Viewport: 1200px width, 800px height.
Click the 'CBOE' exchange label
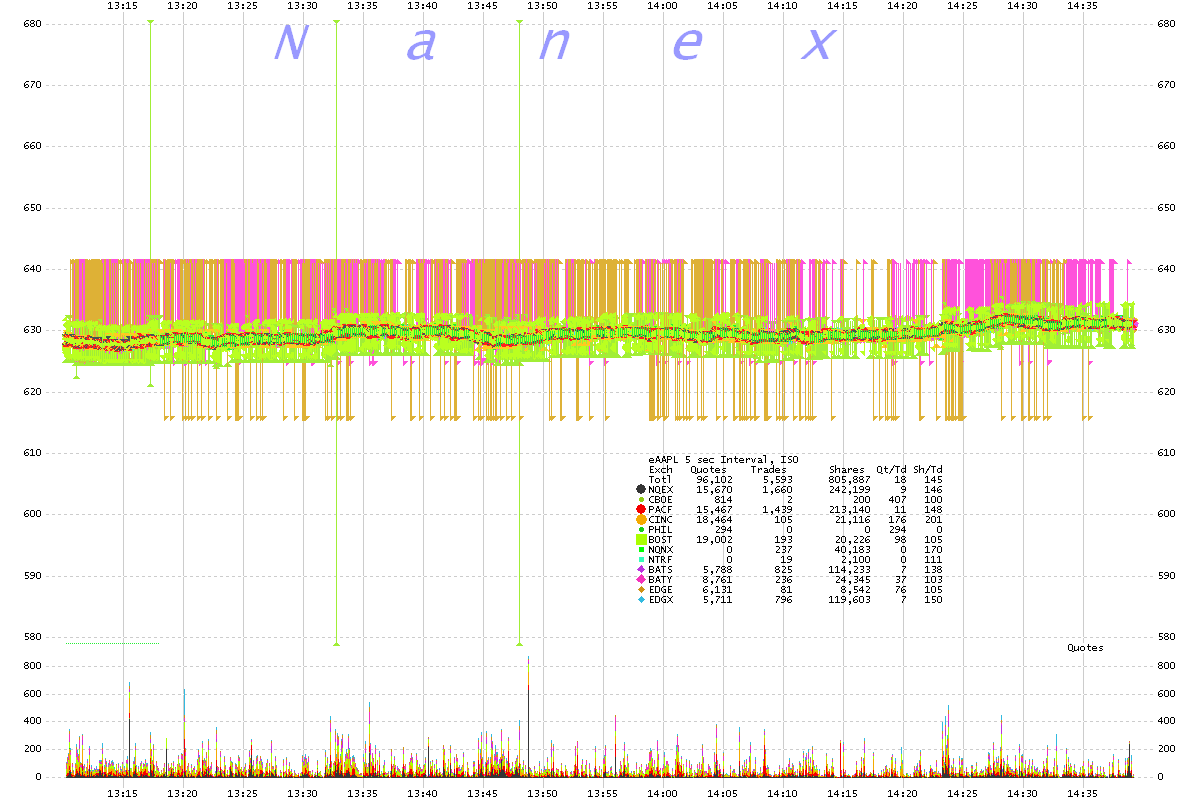pyautogui.click(x=661, y=499)
